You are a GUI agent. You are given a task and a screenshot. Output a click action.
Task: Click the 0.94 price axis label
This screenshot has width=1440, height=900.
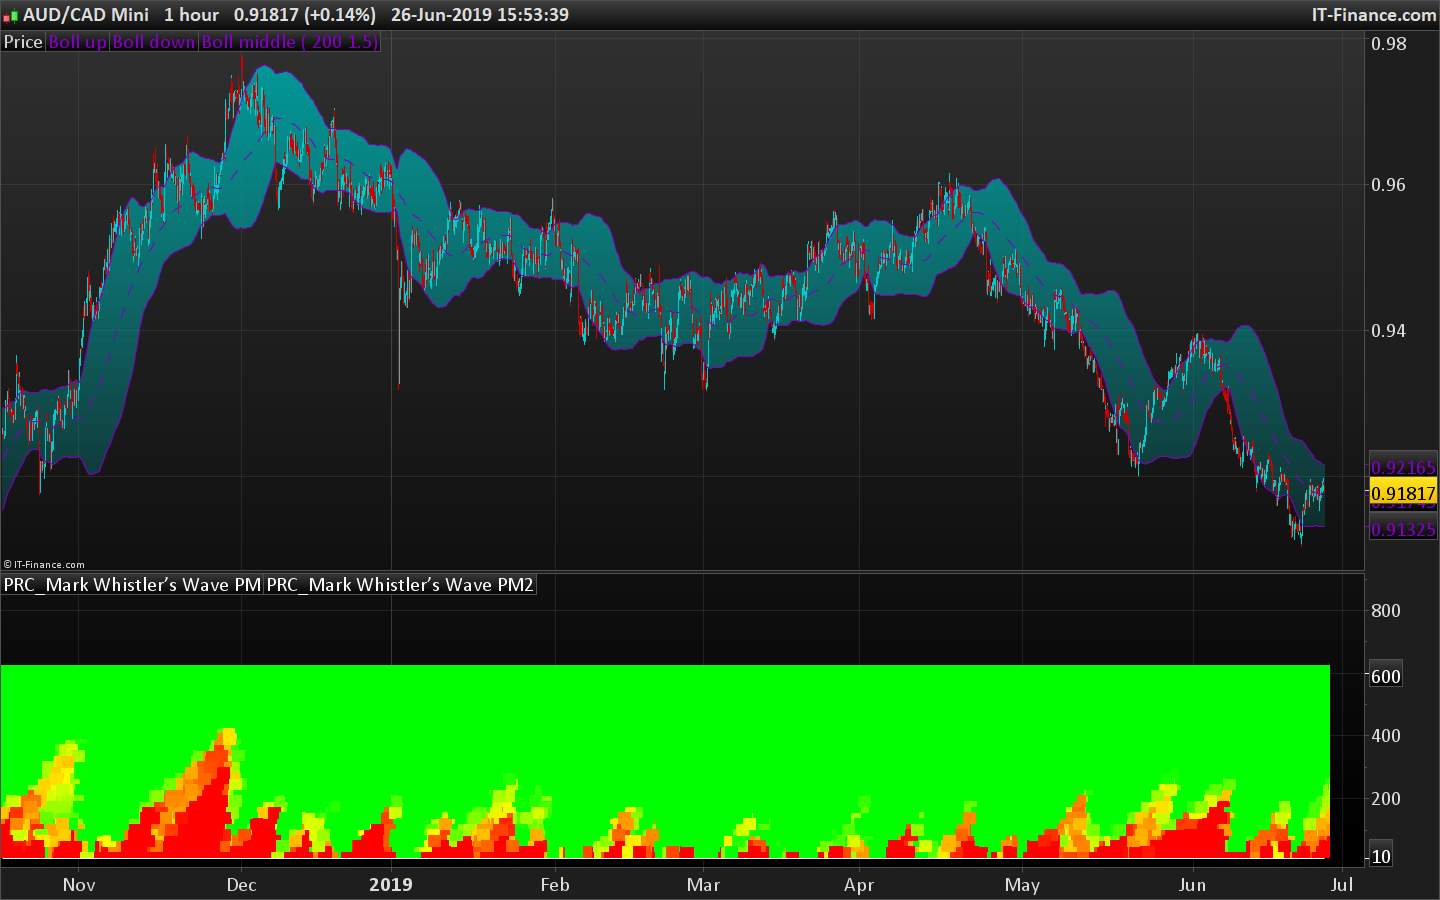click(x=1388, y=331)
